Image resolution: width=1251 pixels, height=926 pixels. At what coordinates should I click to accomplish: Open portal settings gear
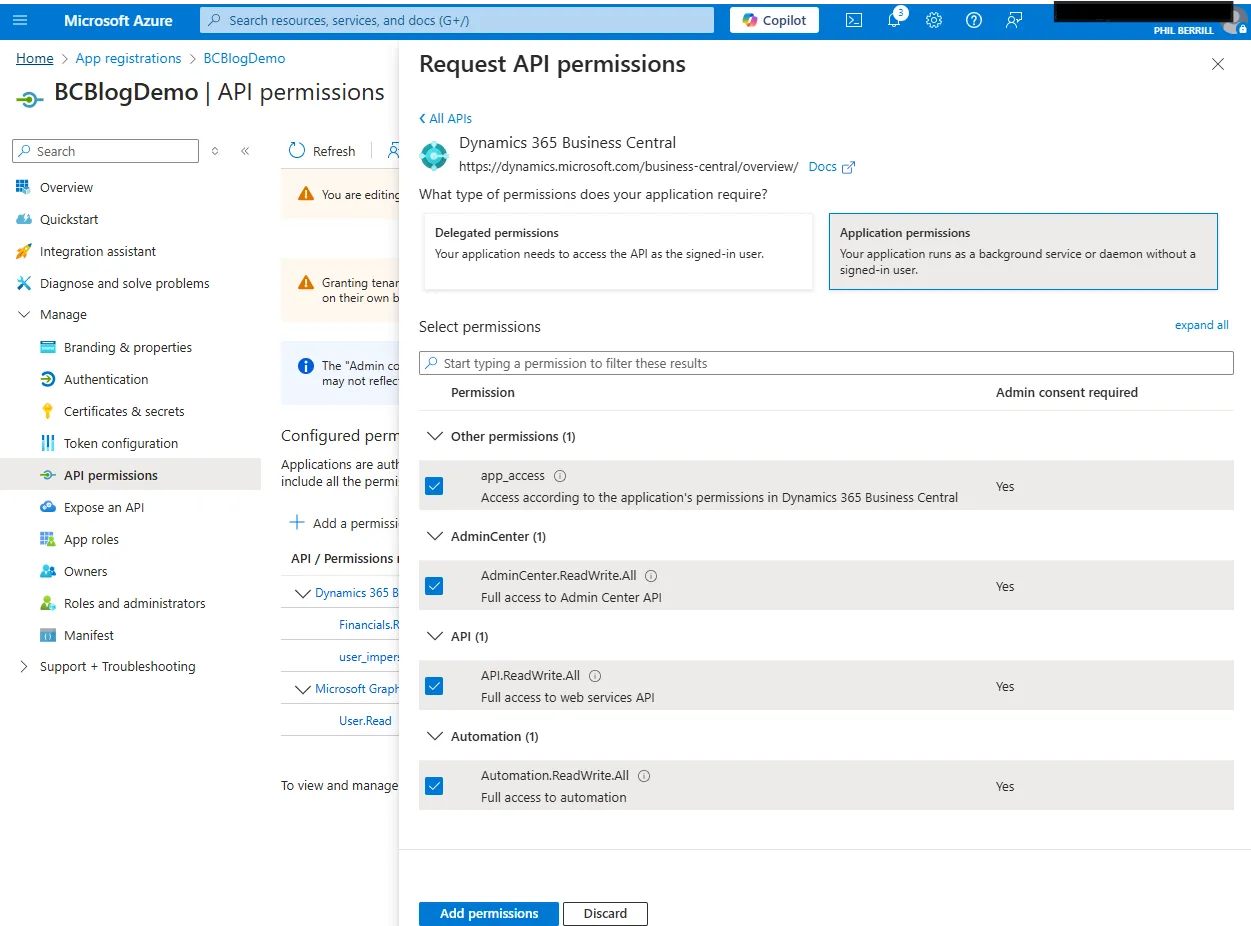coord(934,20)
